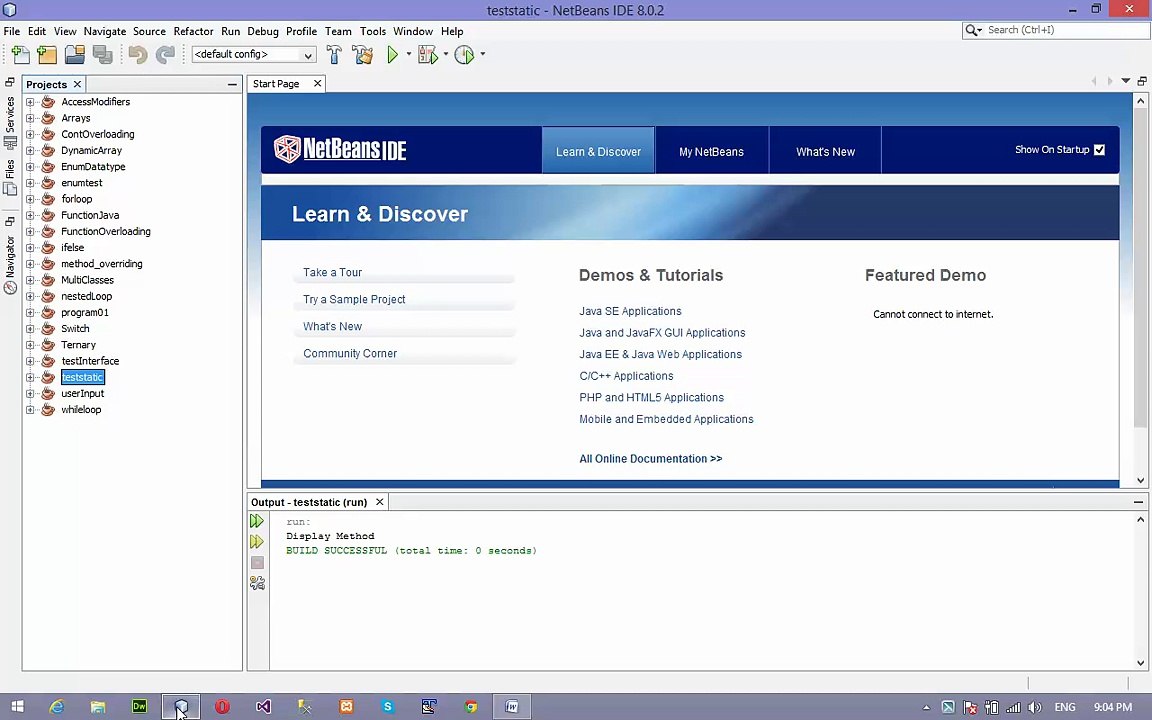This screenshot has height=720, width=1152.
Task: Click the Windows Start button
Action: pos(18,707)
